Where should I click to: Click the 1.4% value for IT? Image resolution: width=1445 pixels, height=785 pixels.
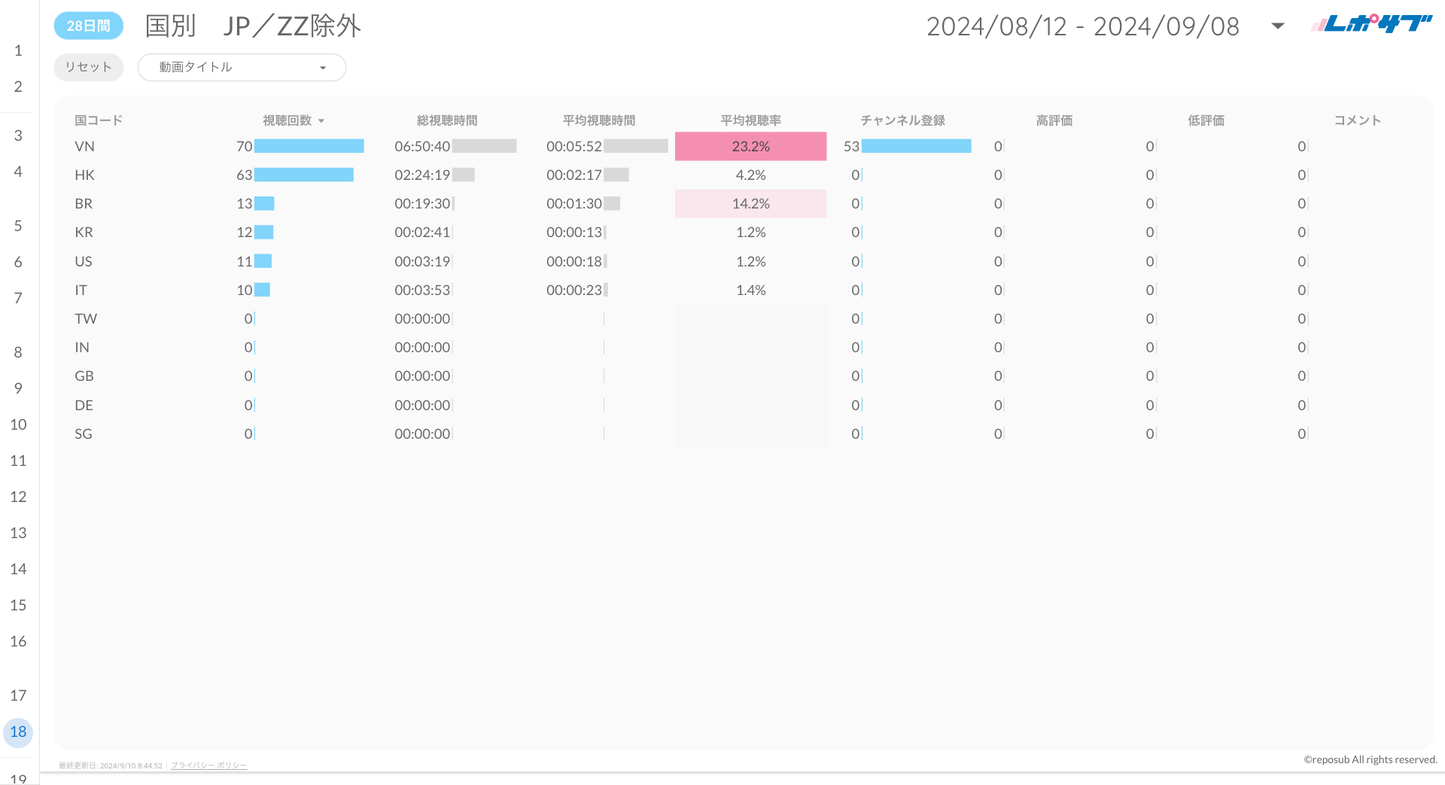751,290
